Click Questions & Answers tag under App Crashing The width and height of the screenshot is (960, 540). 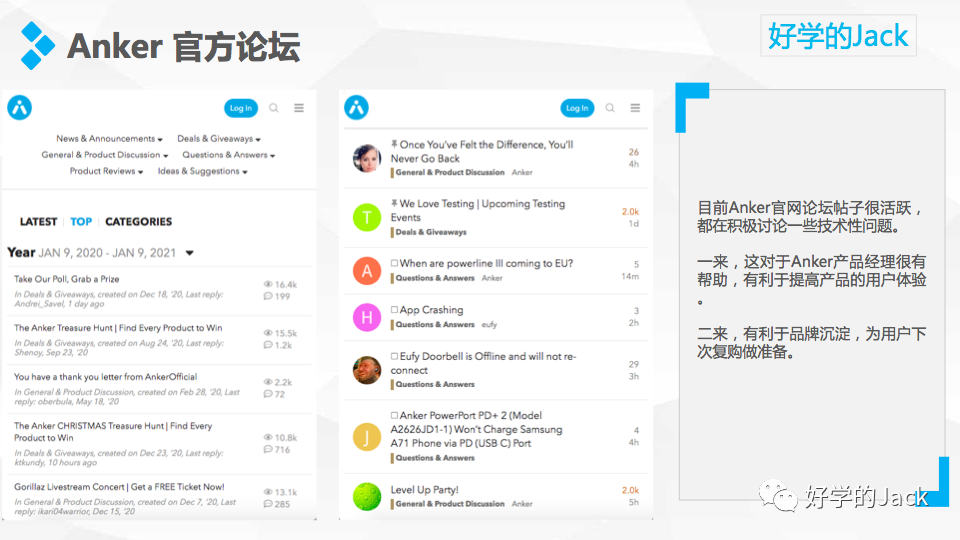click(x=433, y=324)
